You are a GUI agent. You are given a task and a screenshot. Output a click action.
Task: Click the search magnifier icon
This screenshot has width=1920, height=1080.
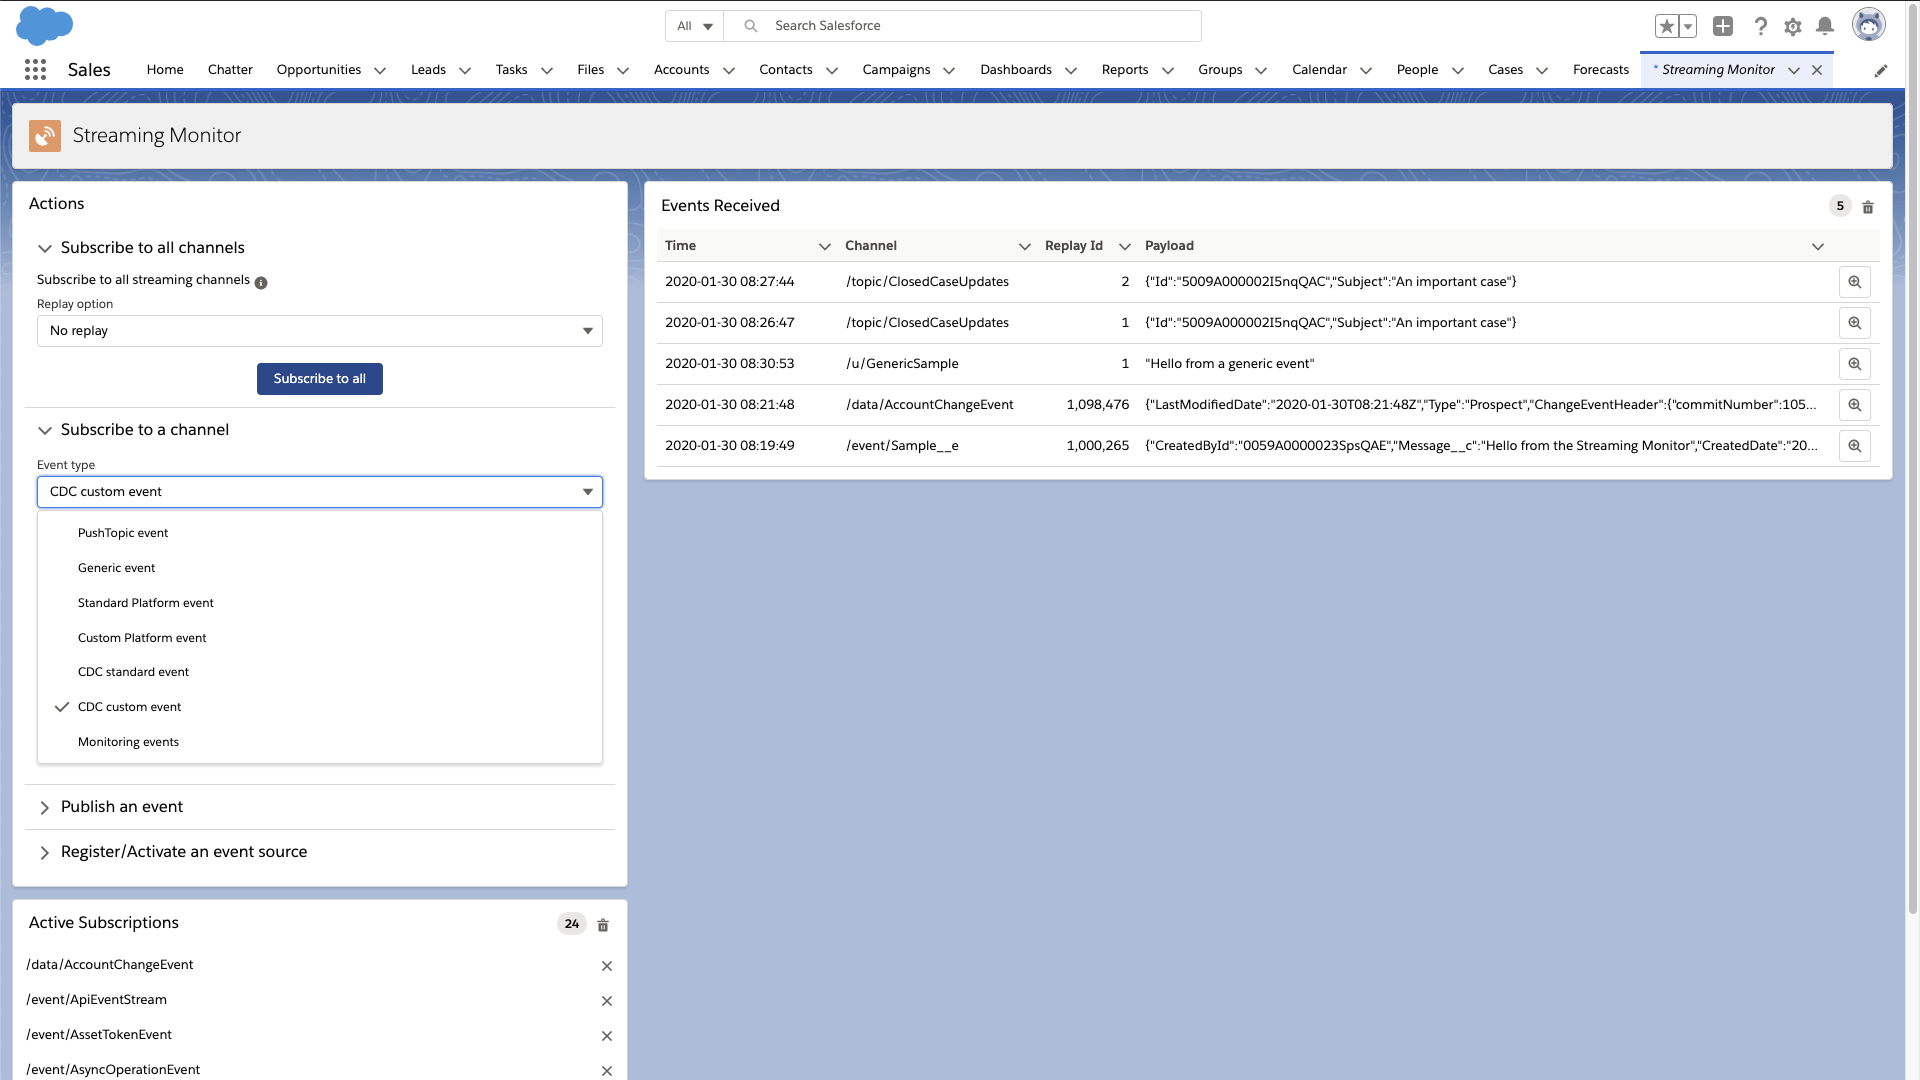[750, 26]
